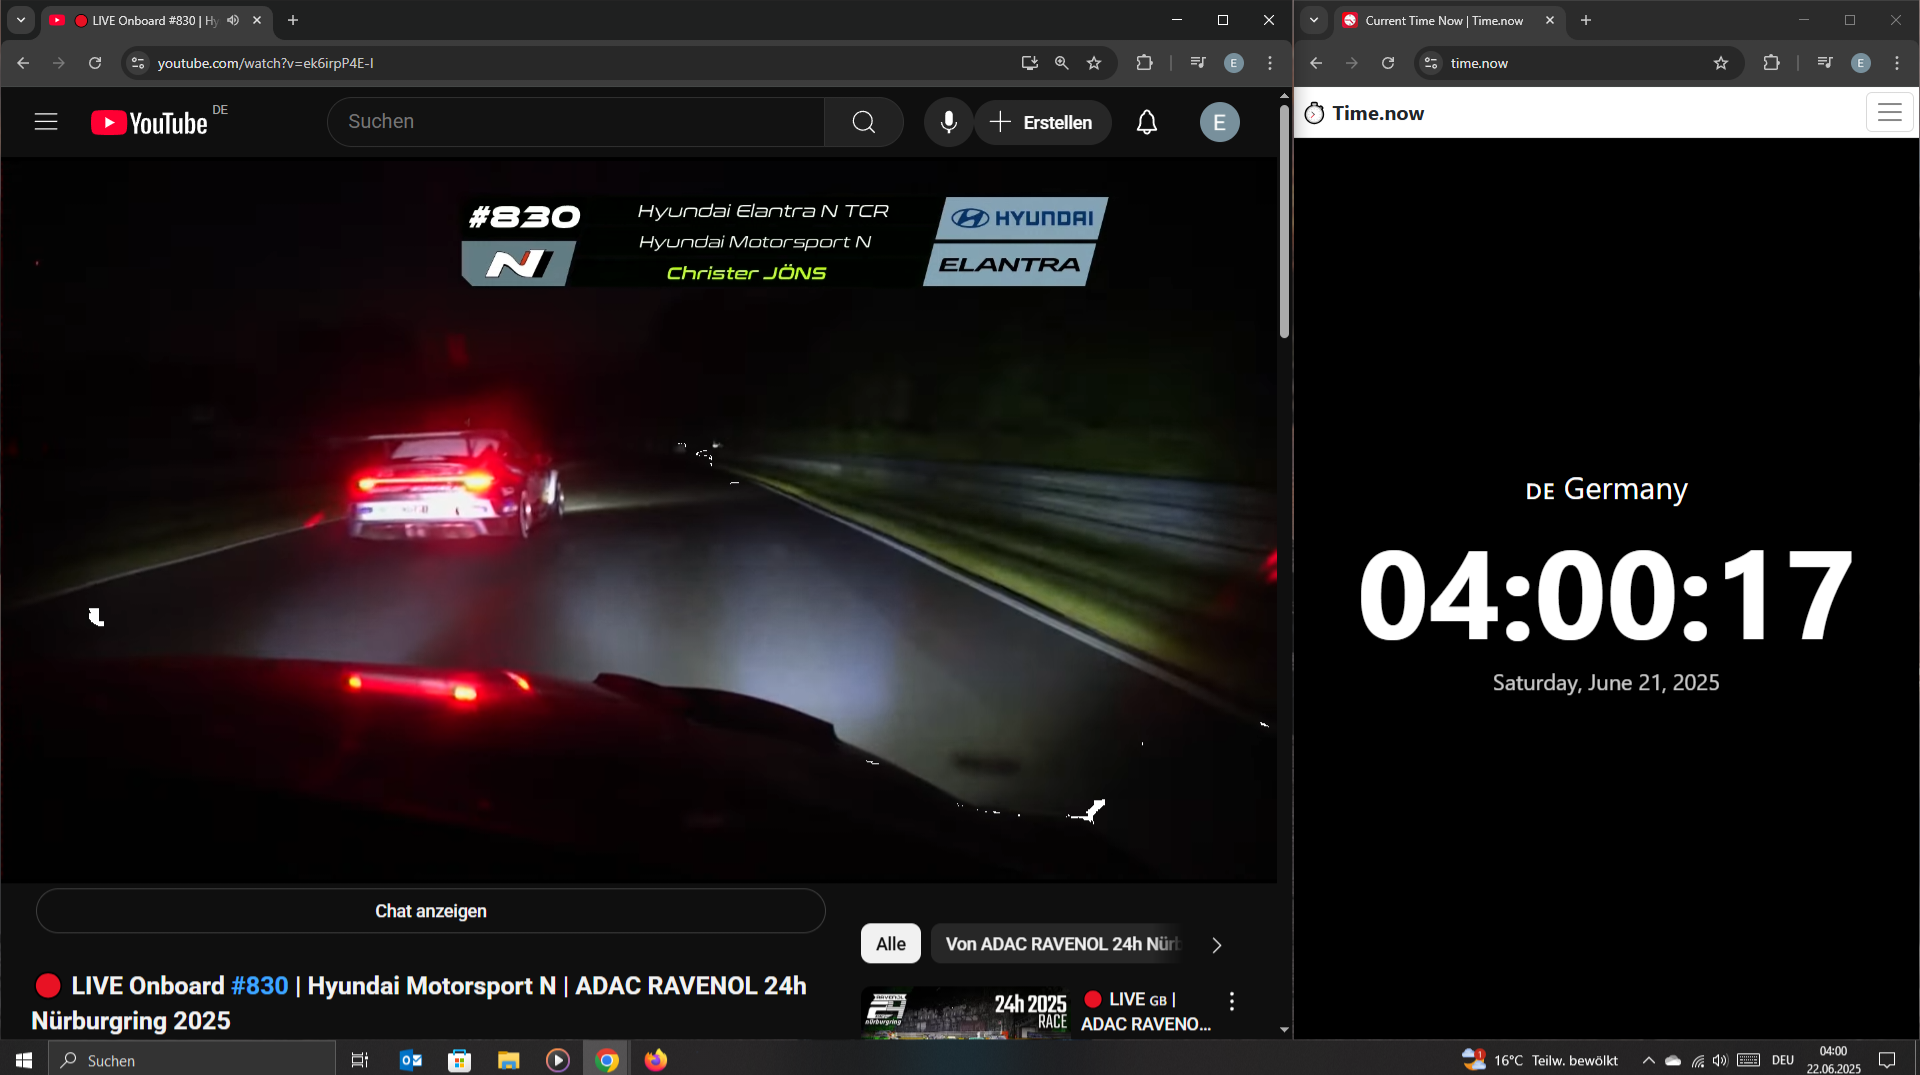Open Firefox from taskbar
The image size is (1920, 1075).
click(656, 1060)
